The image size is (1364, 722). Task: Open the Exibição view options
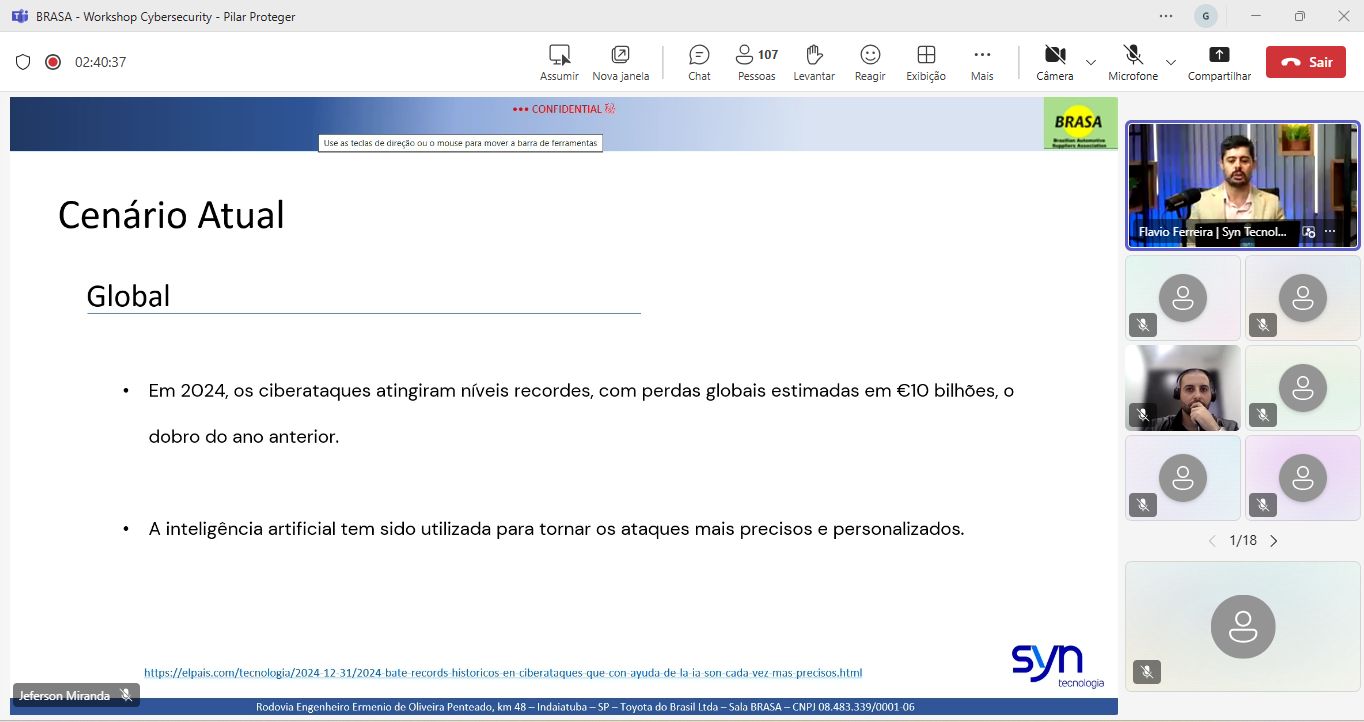(926, 55)
